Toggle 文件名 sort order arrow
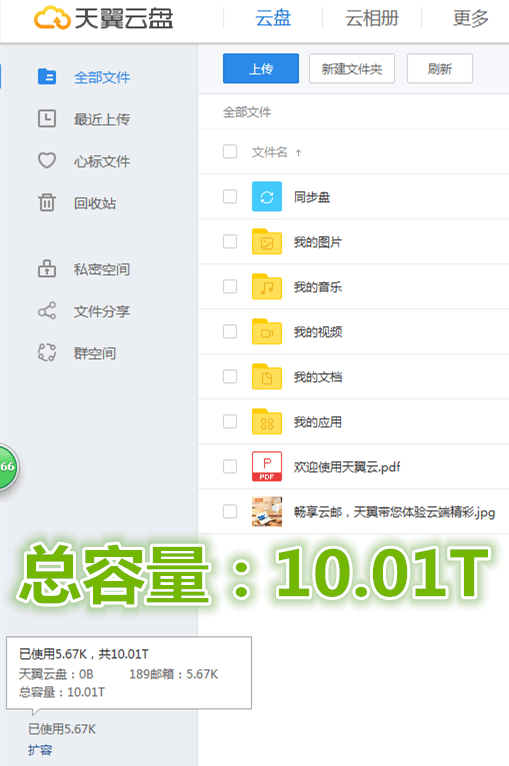This screenshot has width=509, height=766. tap(298, 153)
